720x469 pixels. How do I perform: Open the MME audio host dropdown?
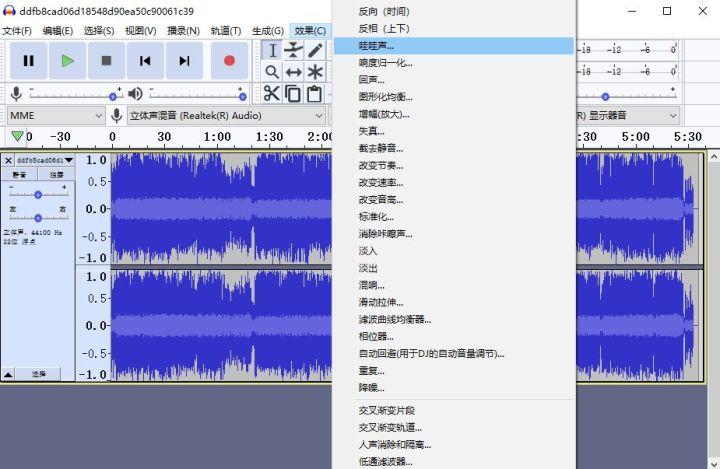pos(56,115)
